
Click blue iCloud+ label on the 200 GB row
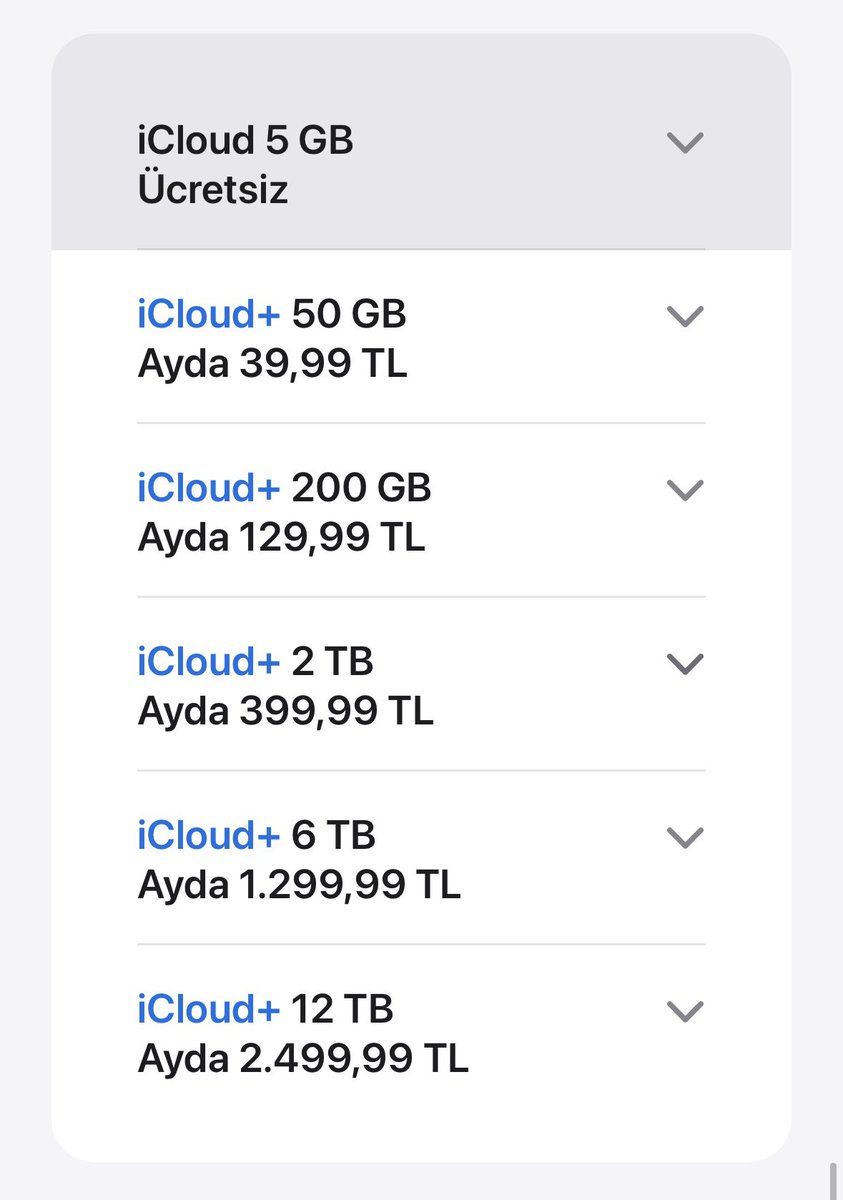point(209,488)
